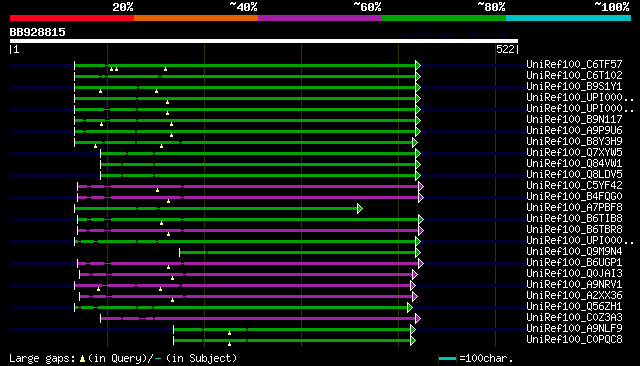This screenshot has height=366, width=640.
Task: Click the BB928815 query name
Action: click(38, 32)
